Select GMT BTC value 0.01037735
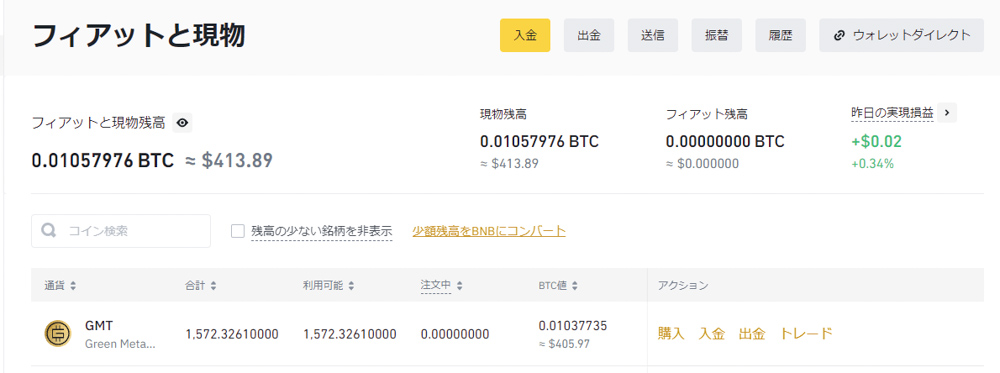 click(x=573, y=326)
